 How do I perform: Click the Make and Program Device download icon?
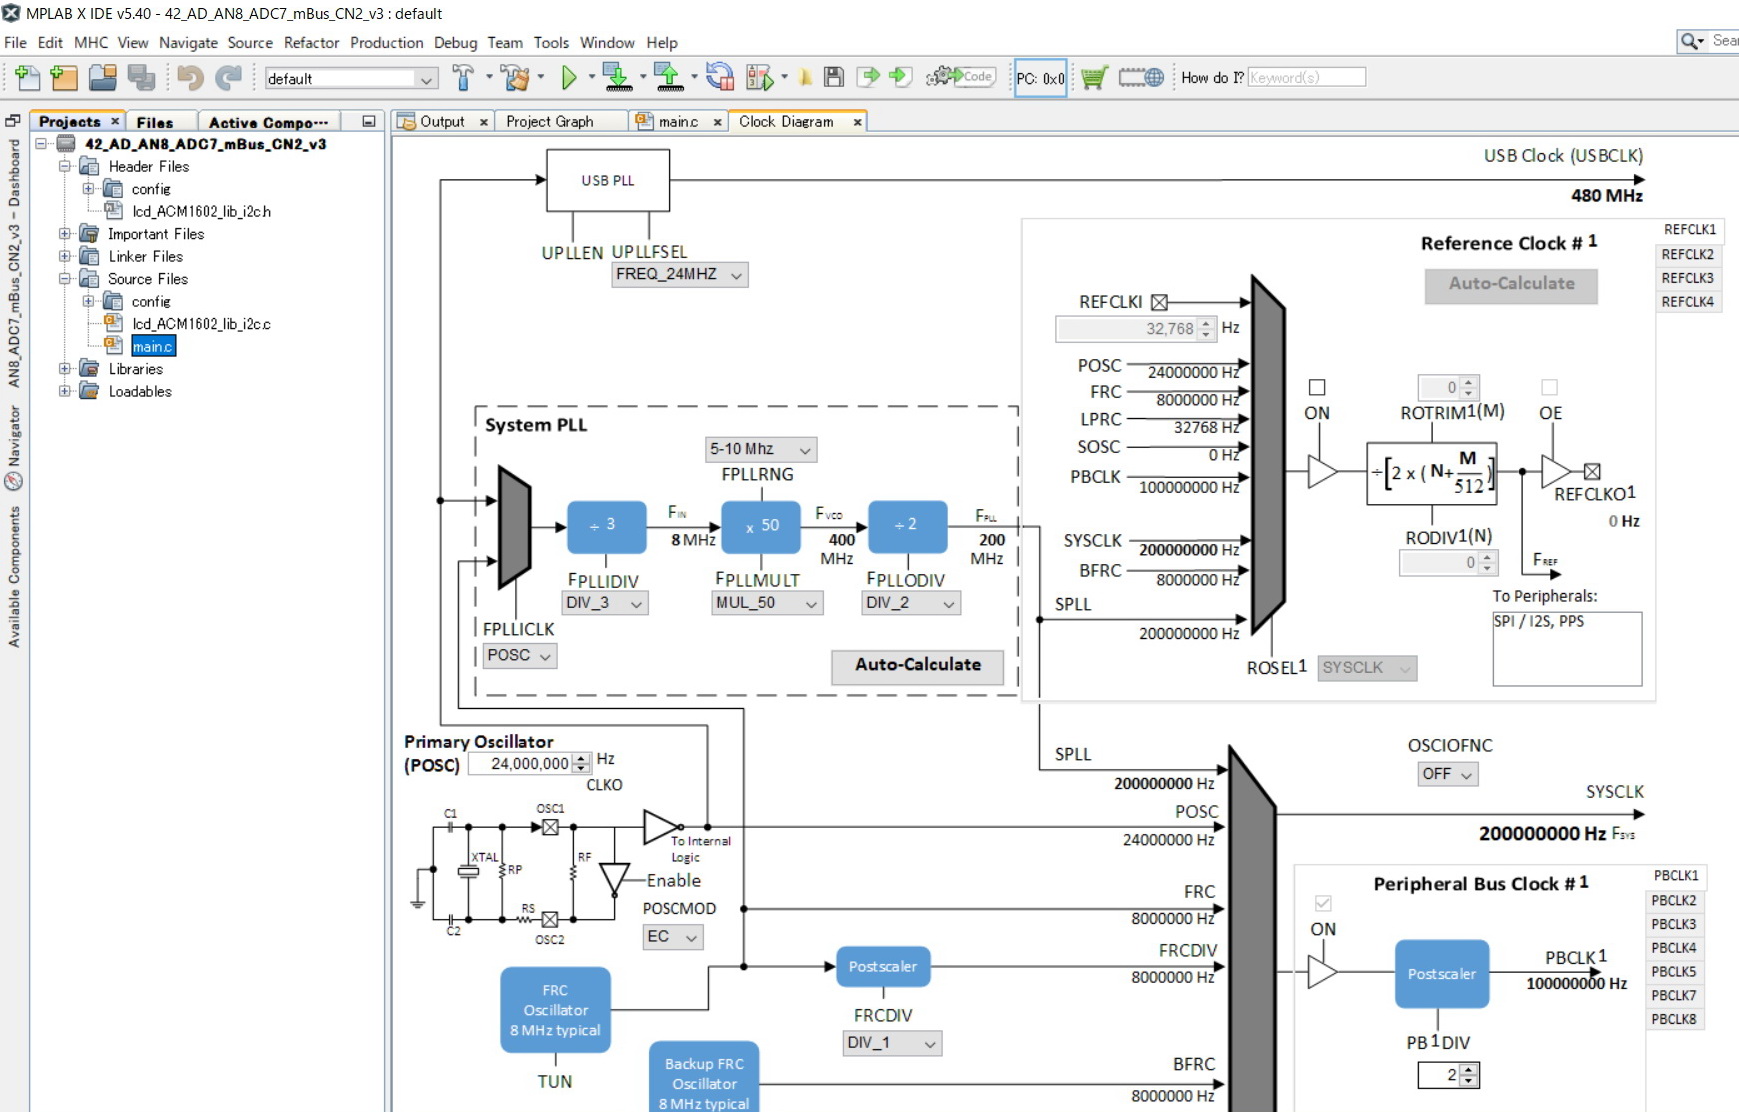[617, 78]
